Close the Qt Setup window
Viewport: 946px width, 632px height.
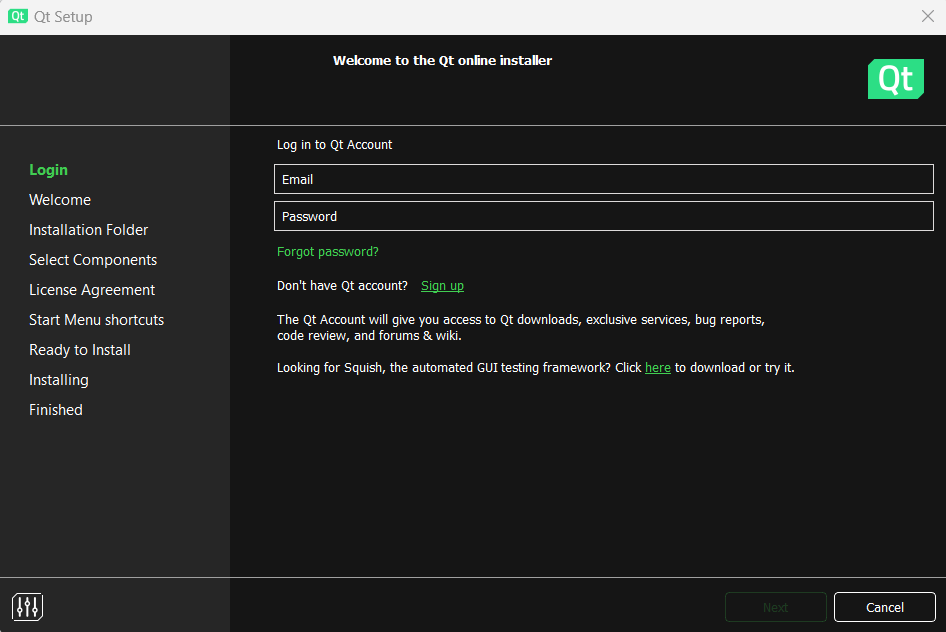coord(927,17)
